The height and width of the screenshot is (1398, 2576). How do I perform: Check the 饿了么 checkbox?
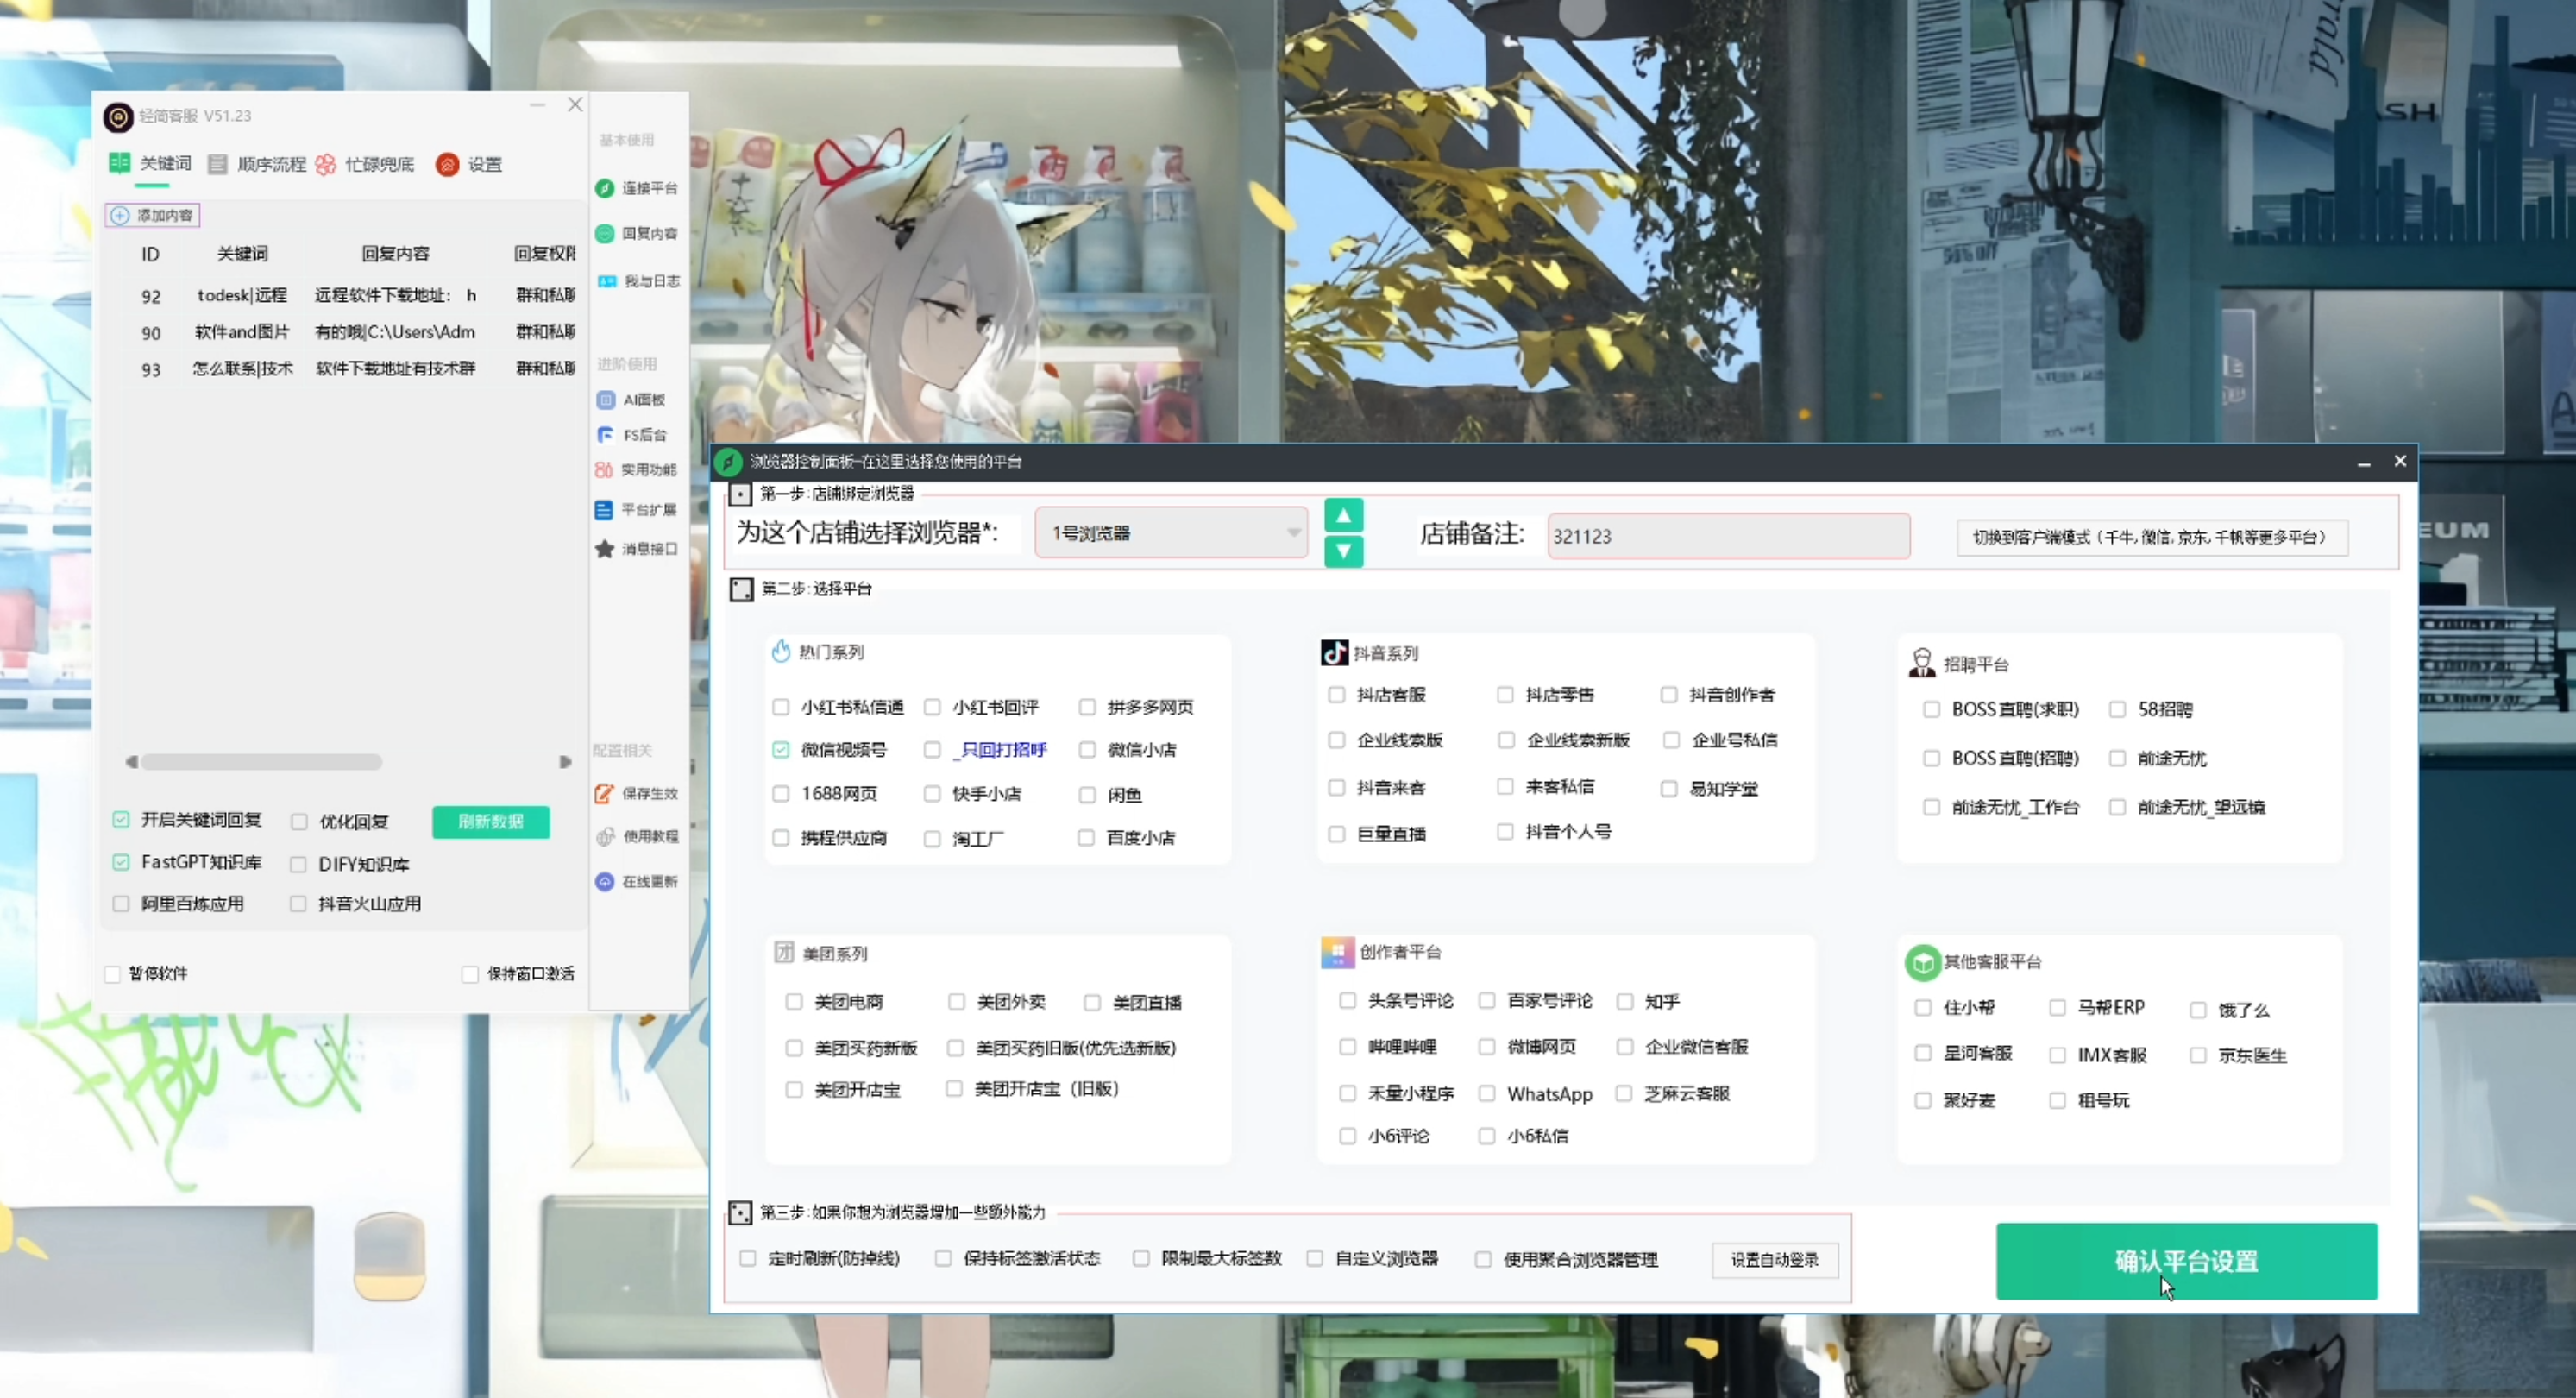[x=2198, y=1010]
